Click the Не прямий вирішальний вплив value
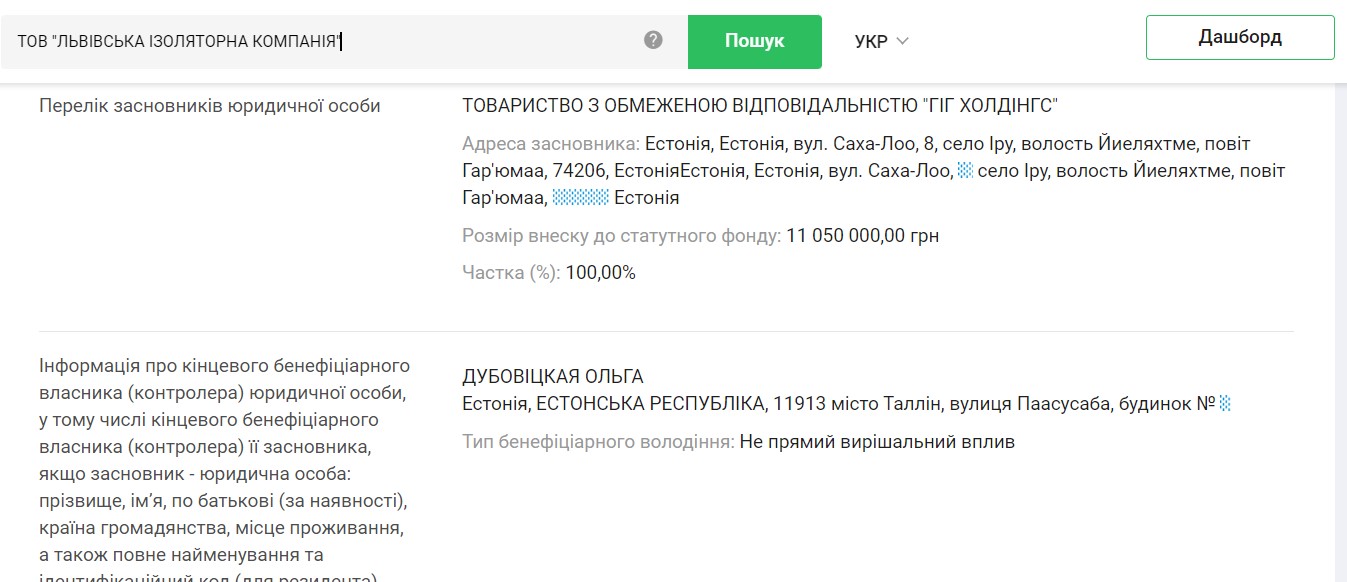Image resolution: width=1347 pixels, height=582 pixels. coord(877,441)
